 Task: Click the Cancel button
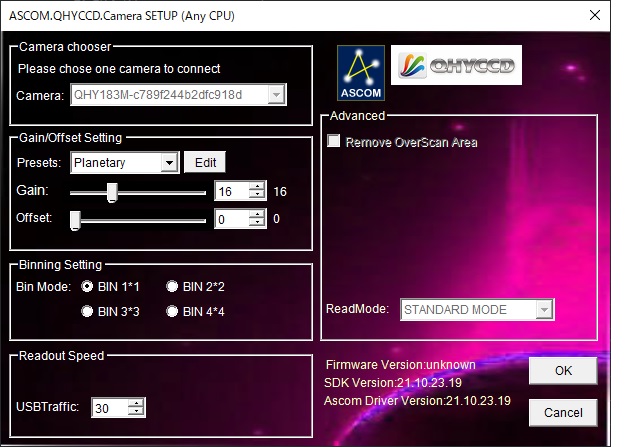tap(563, 413)
